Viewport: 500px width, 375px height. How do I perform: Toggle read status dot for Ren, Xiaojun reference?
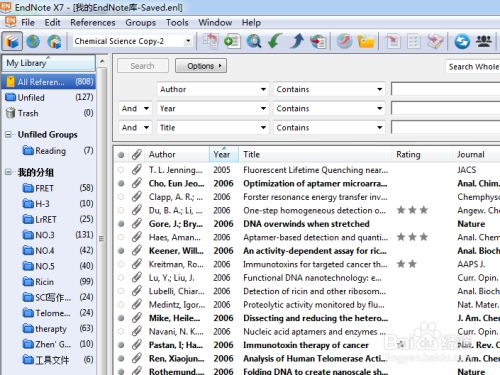(x=121, y=359)
